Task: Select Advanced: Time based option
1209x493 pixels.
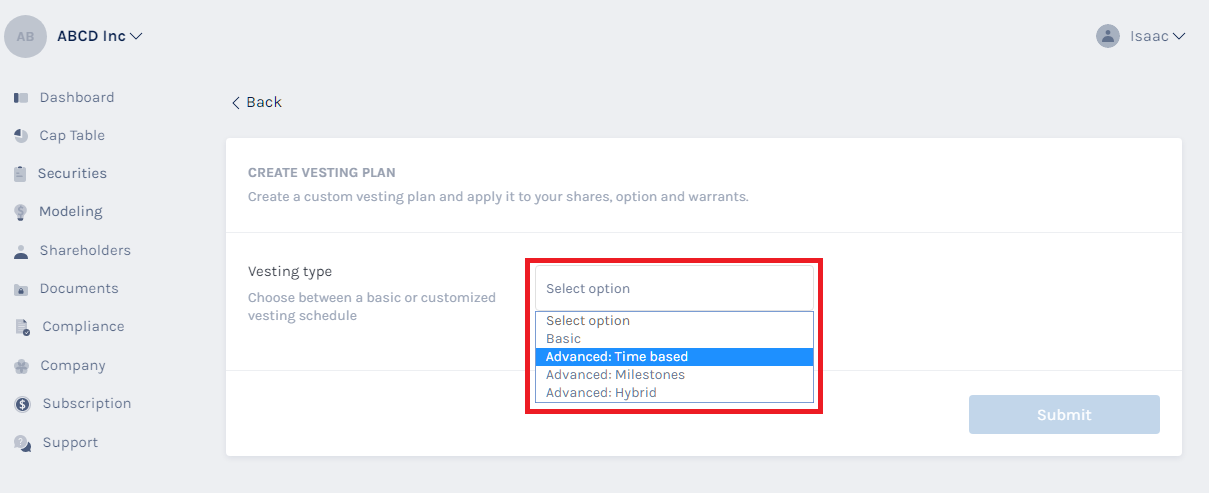Action: 617,357
